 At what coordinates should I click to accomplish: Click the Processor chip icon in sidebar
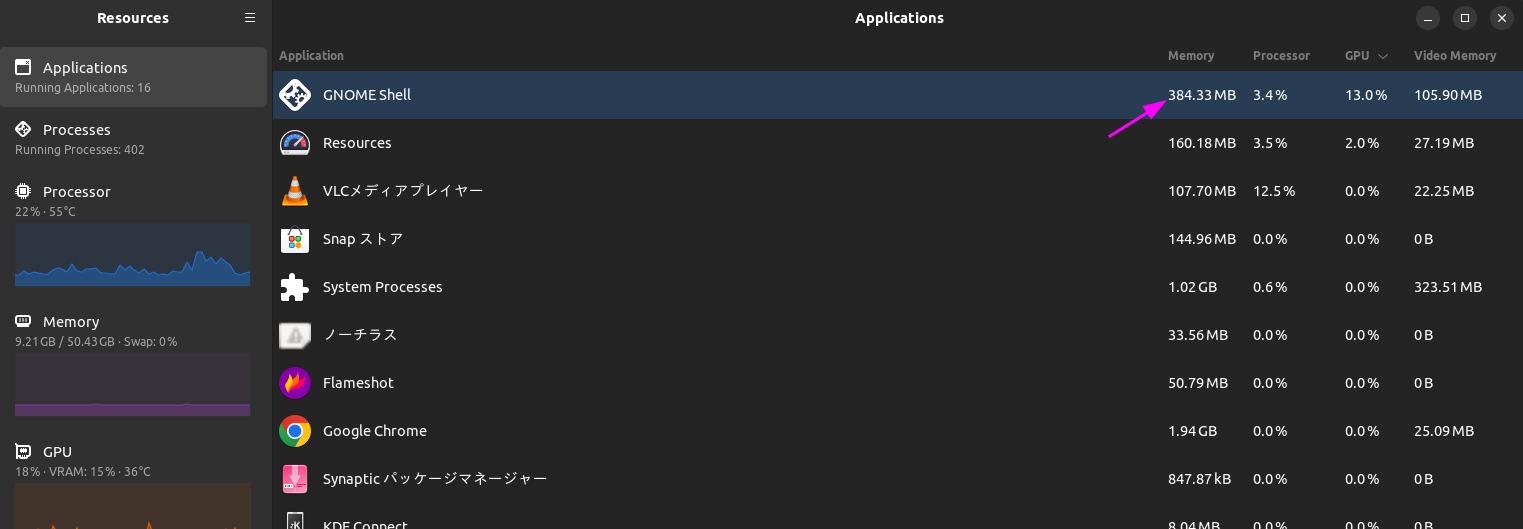[23, 191]
